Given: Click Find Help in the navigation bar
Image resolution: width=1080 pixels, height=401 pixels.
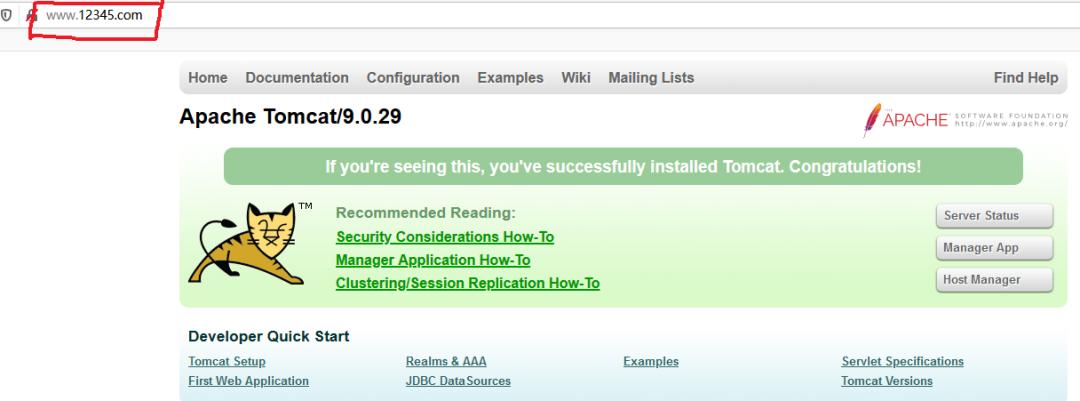Looking at the screenshot, I should coord(1026,78).
